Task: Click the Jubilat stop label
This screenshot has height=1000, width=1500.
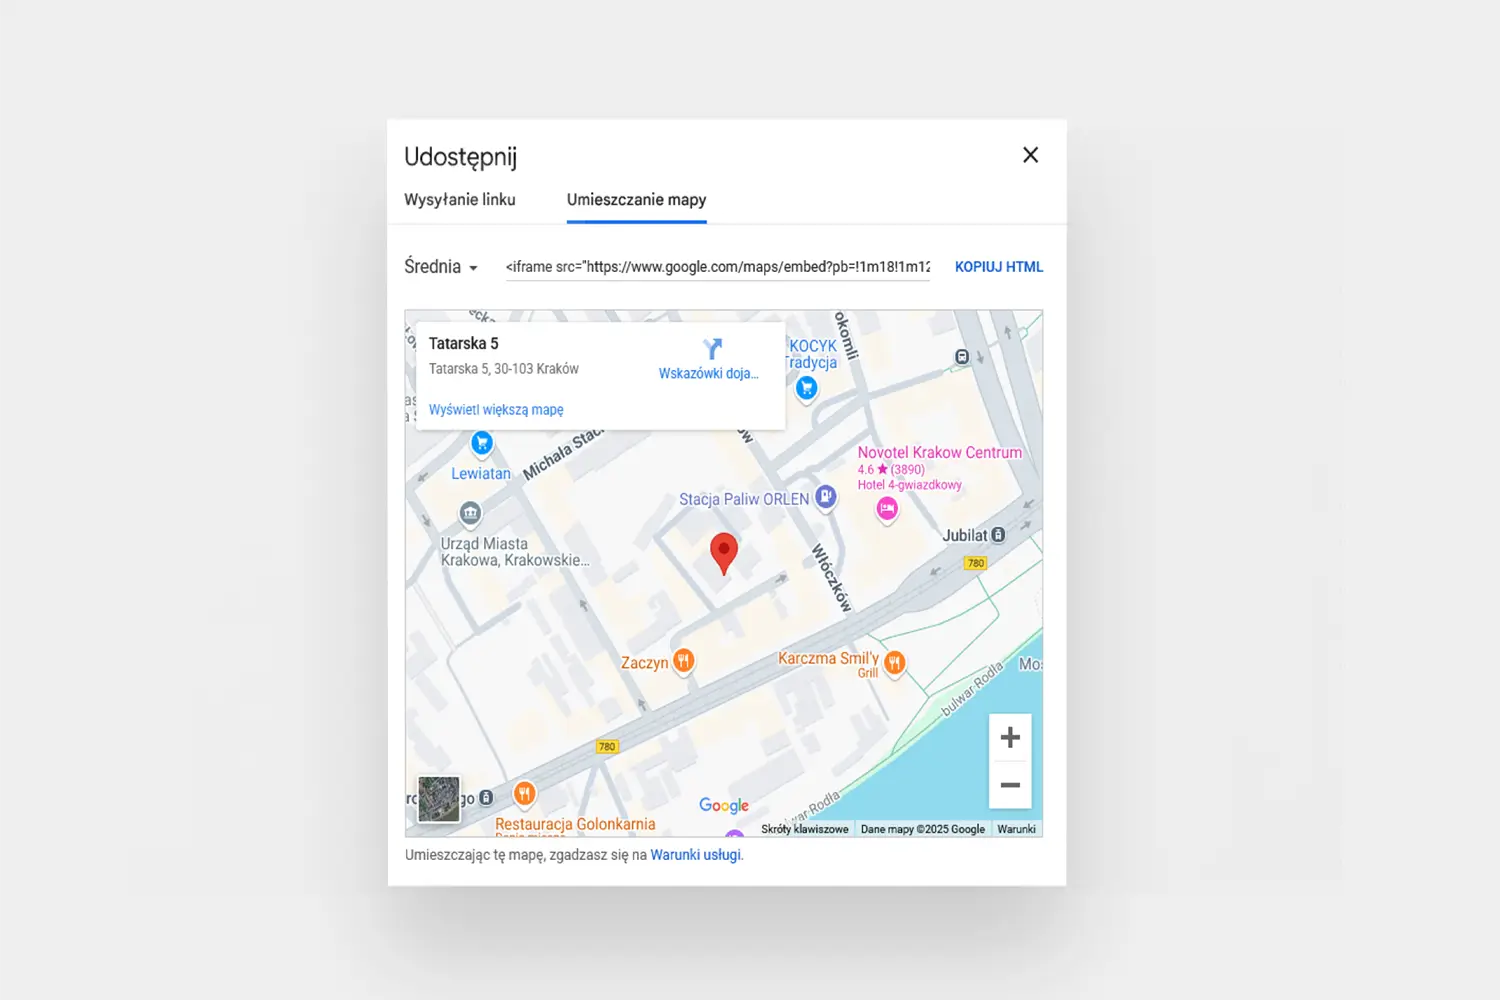Action: (x=964, y=535)
